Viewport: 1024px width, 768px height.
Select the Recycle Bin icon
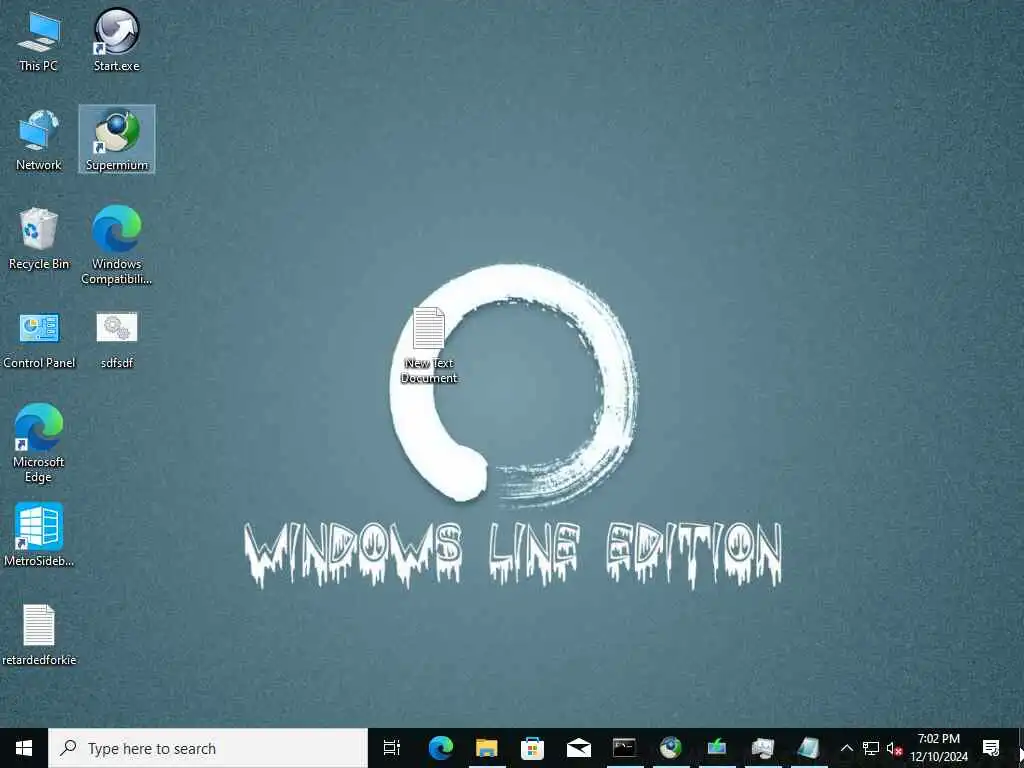pos(39,238)
